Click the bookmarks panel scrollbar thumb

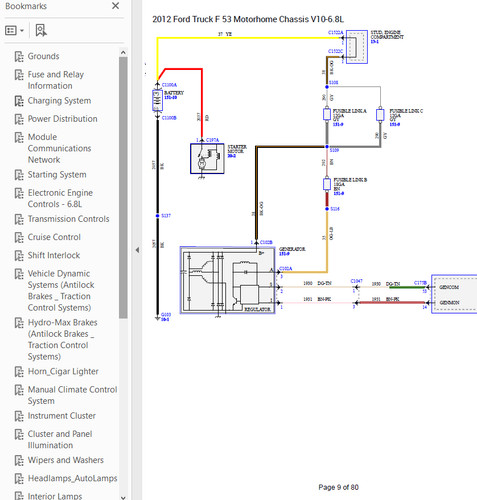pyautogui.click(x=123, y=188)
